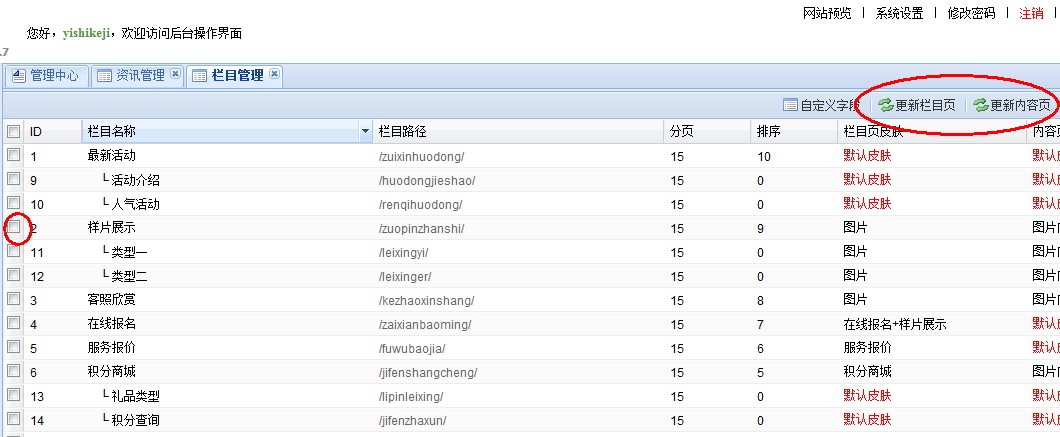Click the red 注销 logout link
Screen dimensions: 1060x437
coord(1031,13)
